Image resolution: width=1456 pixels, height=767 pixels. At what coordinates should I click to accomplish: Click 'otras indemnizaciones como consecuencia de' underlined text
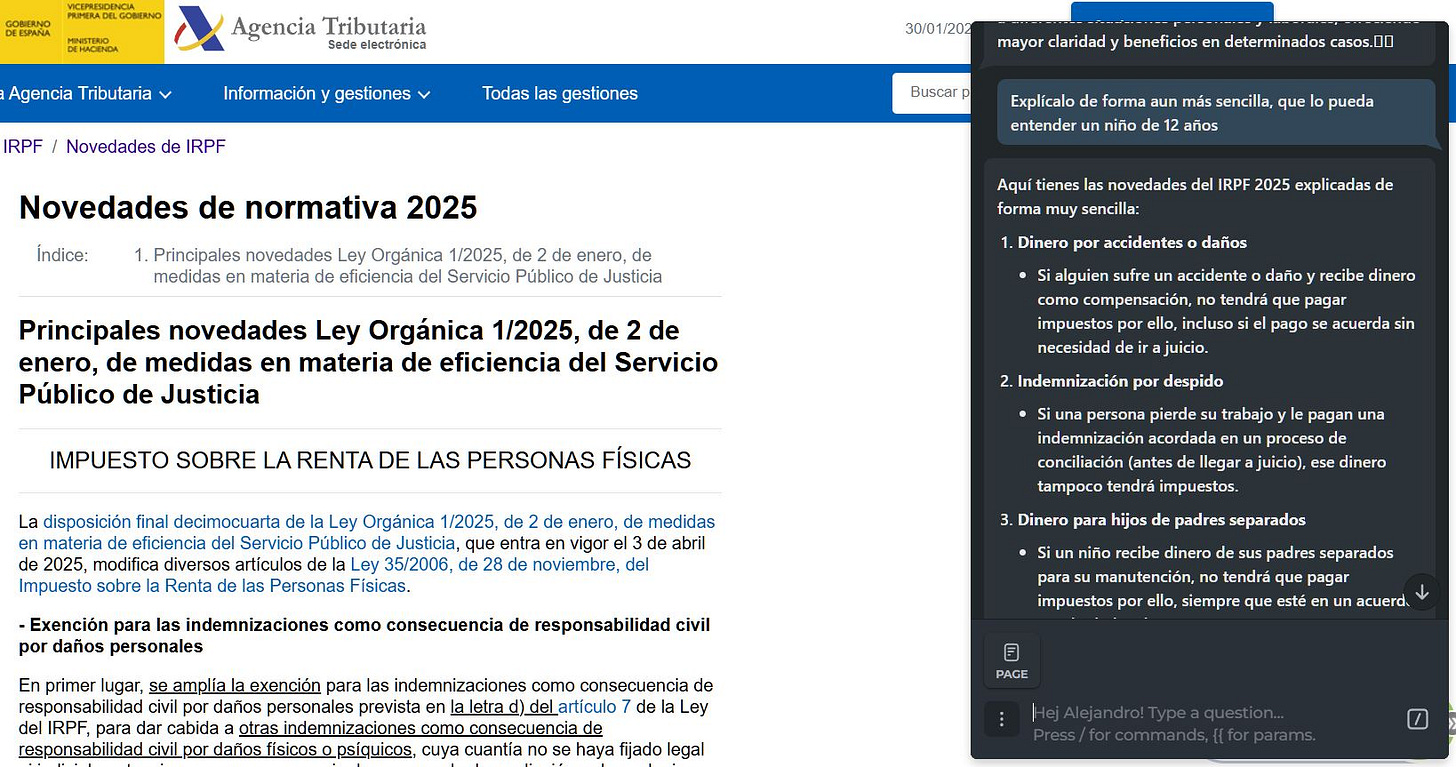click(x=421, y=728)
